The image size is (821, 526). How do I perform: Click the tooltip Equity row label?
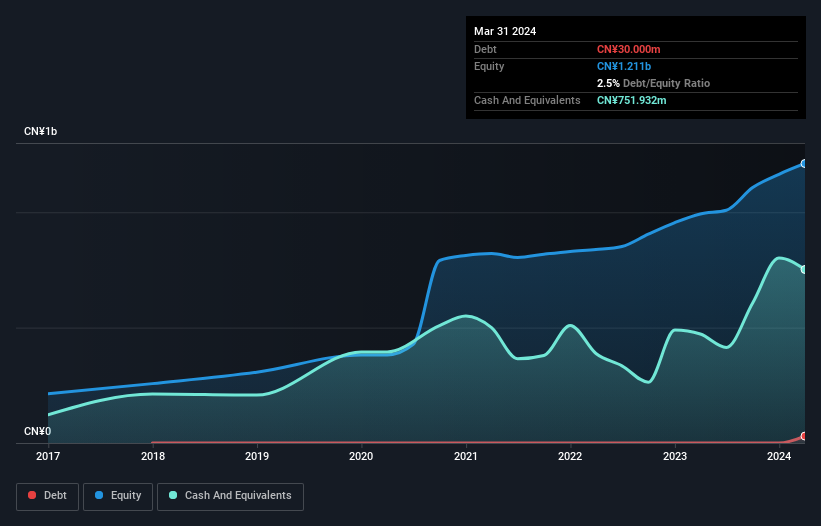click(x=489, y=66)
